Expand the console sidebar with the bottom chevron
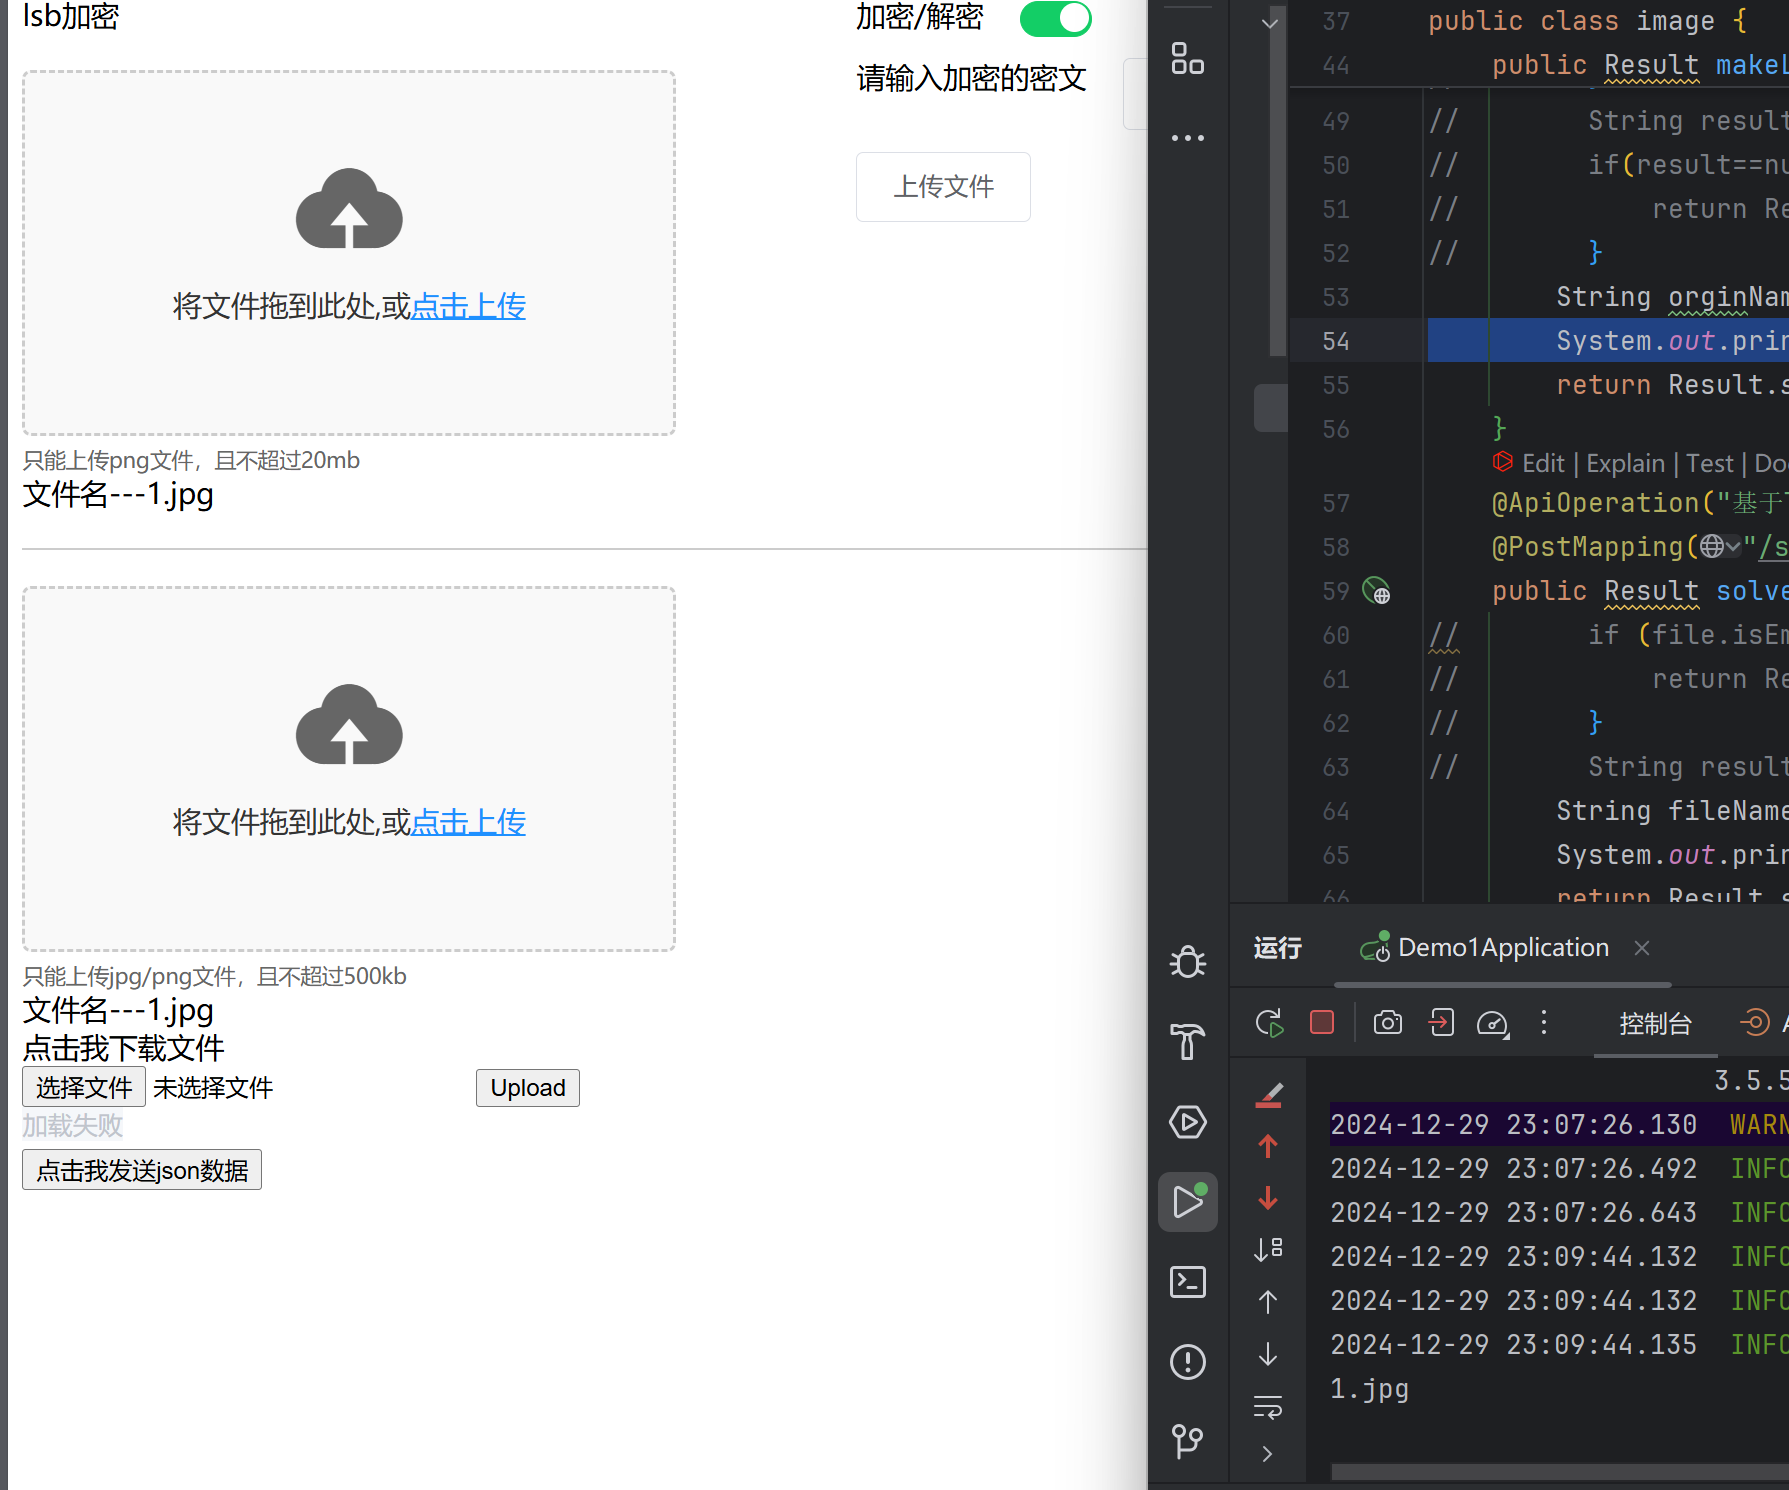The image size is (1789, 1490). pyautogui.click(x=1268, y=1454)
